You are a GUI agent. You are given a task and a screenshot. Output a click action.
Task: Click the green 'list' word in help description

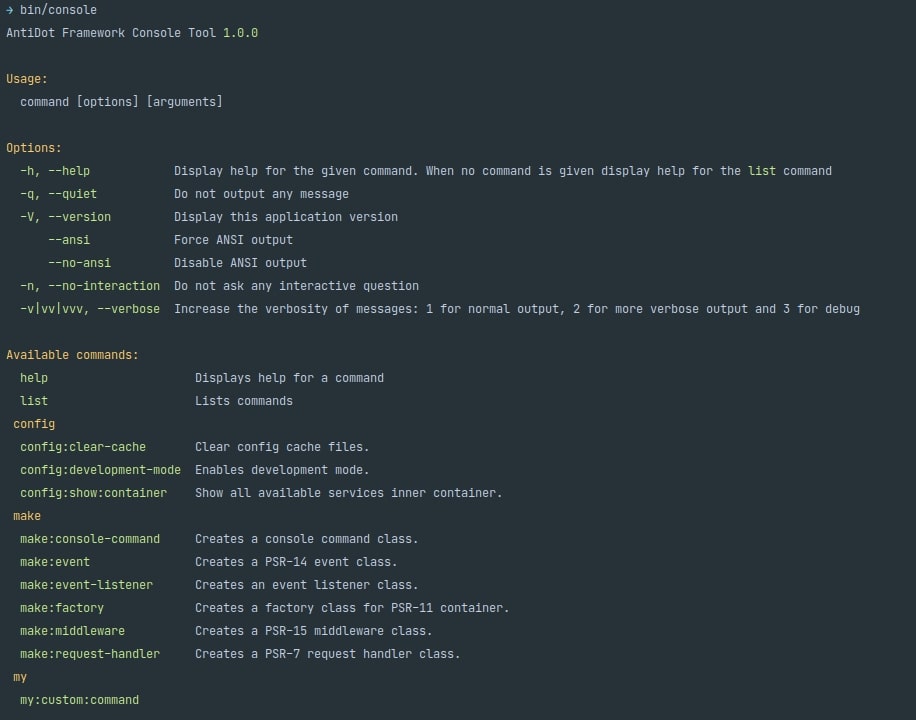tap(762, 171)
